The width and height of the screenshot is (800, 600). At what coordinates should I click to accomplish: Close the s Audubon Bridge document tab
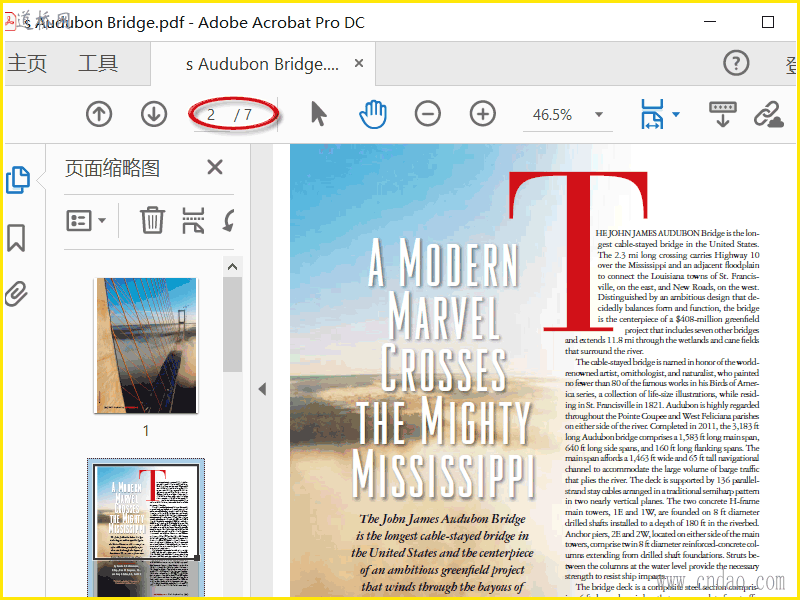tap(359, 63)
